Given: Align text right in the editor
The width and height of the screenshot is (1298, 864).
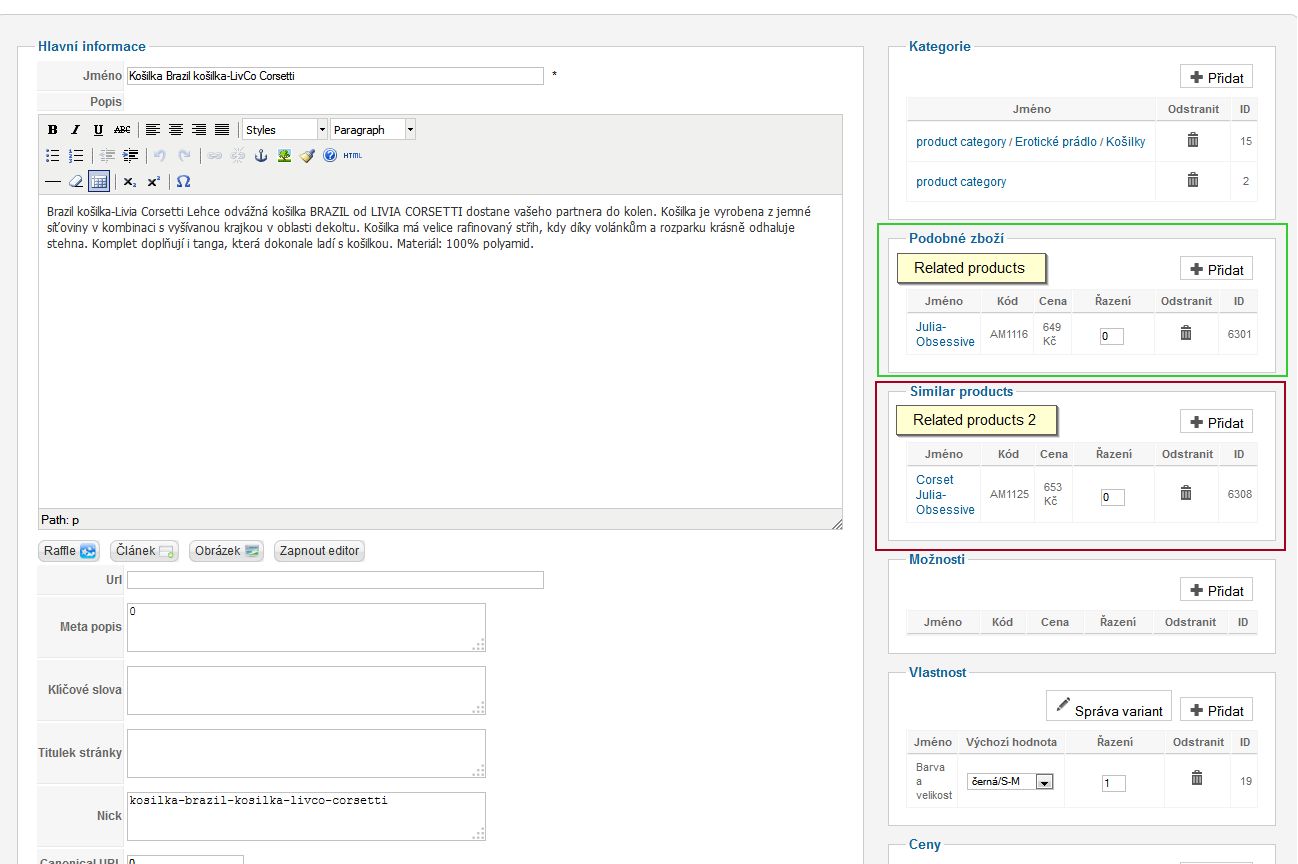Looking at the screenshot, I should [x=198, y=130].
